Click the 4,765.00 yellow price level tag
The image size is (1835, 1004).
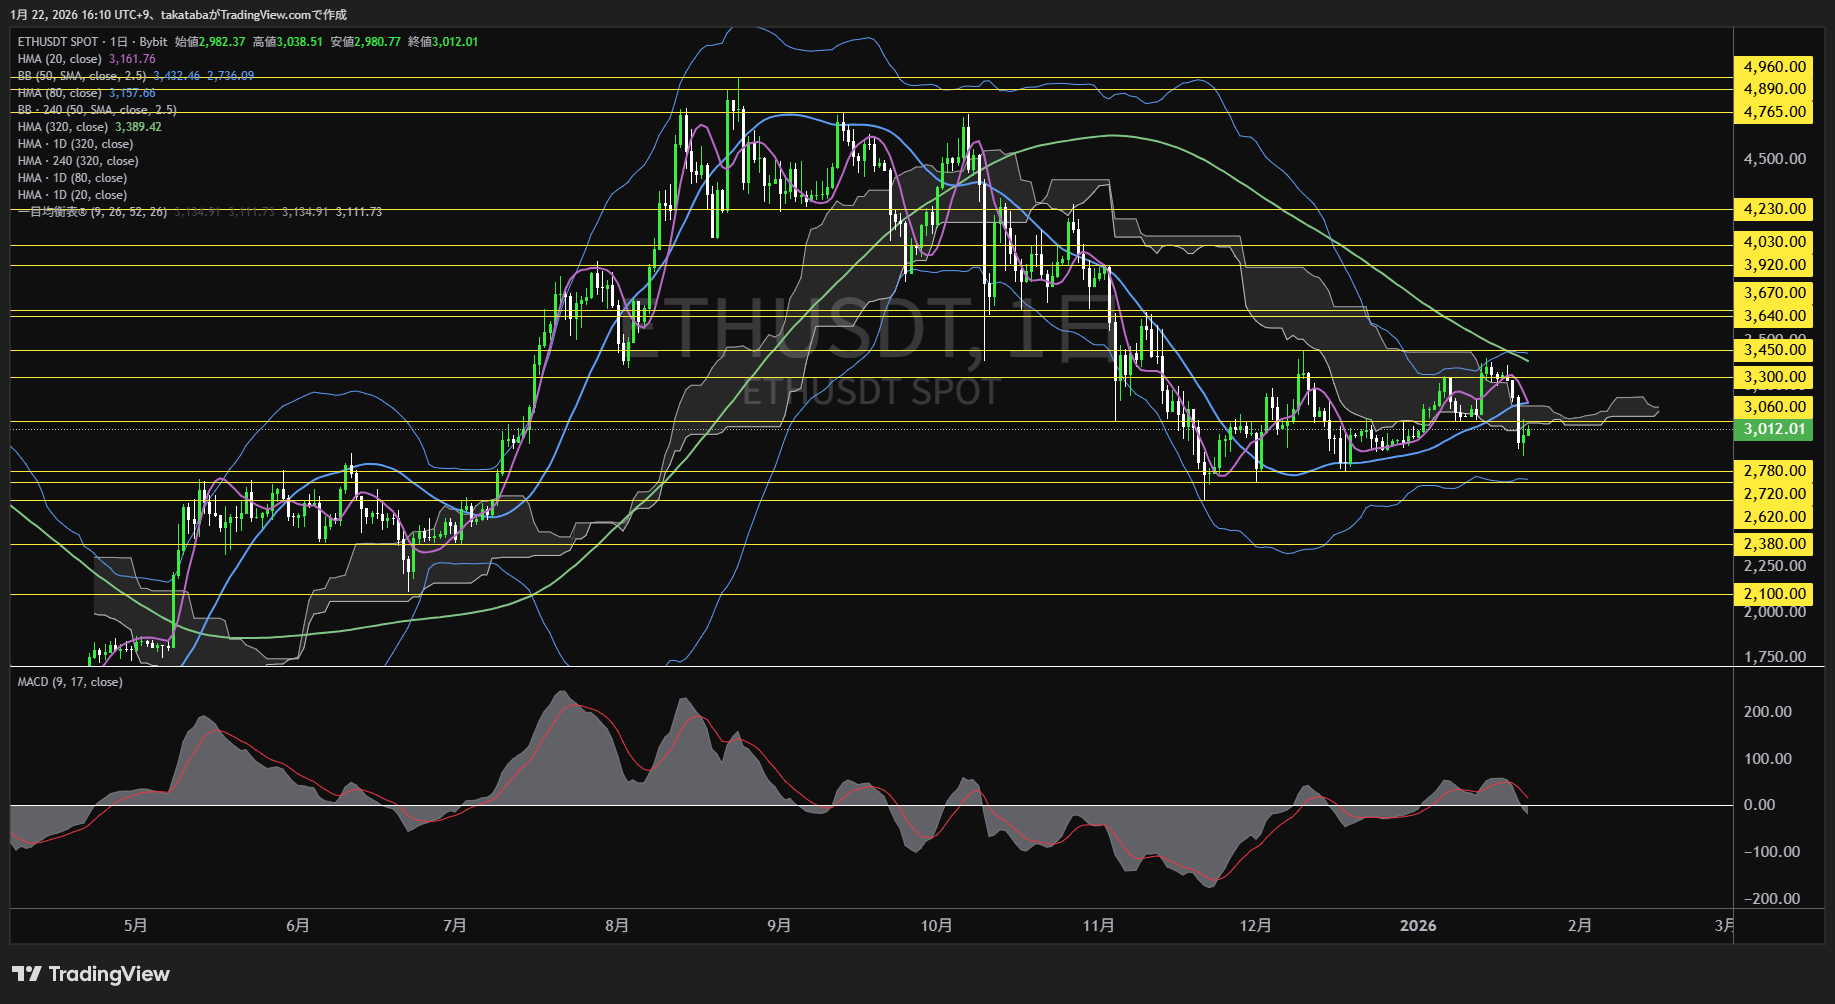click(1774, 112)
